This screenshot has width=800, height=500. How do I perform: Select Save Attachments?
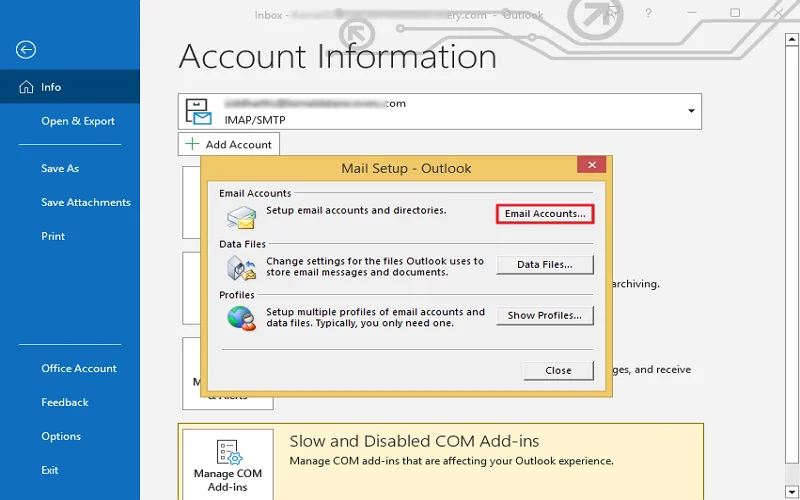coord(86,203)
